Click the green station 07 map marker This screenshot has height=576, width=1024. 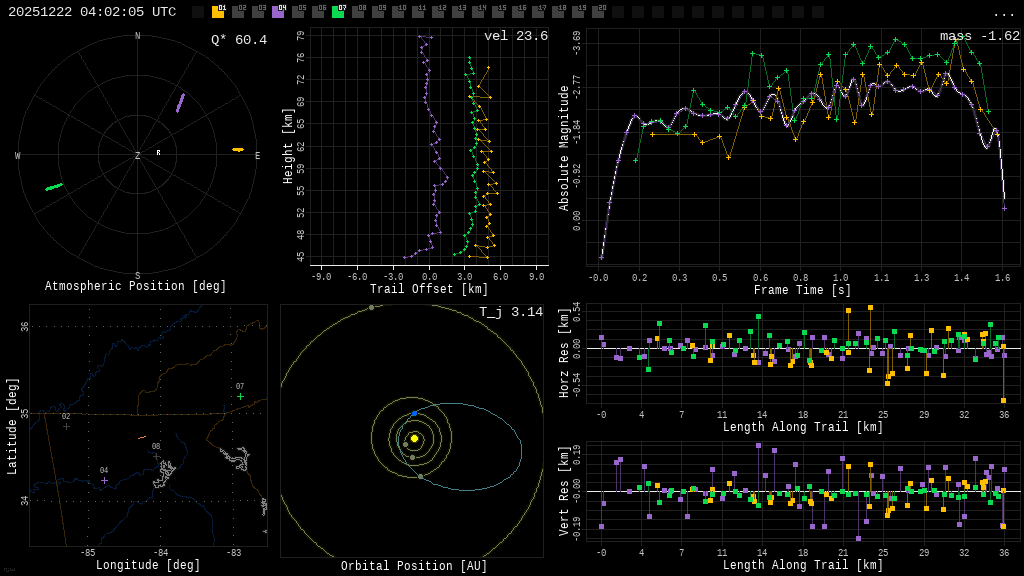point(240,397)
